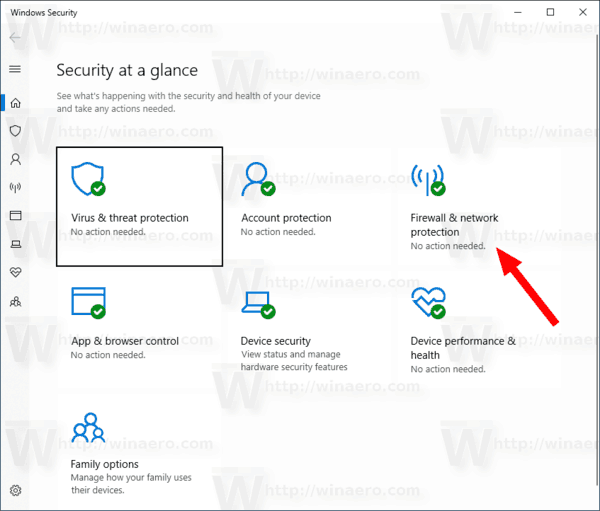
Task: Open the Firewall & network antenna icon in sidebar
Action: (15, 188)
